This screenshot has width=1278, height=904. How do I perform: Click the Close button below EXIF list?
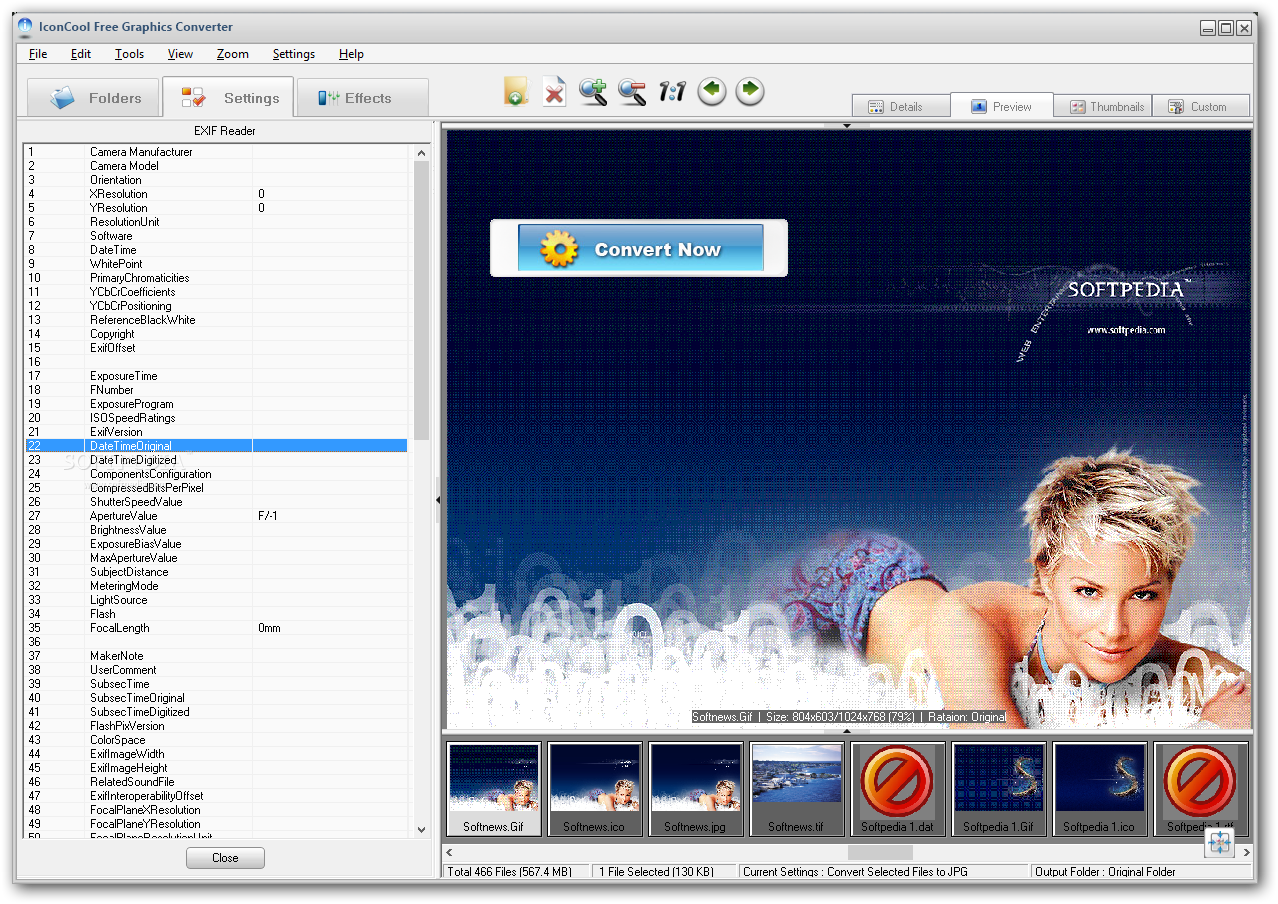[225, 857]
